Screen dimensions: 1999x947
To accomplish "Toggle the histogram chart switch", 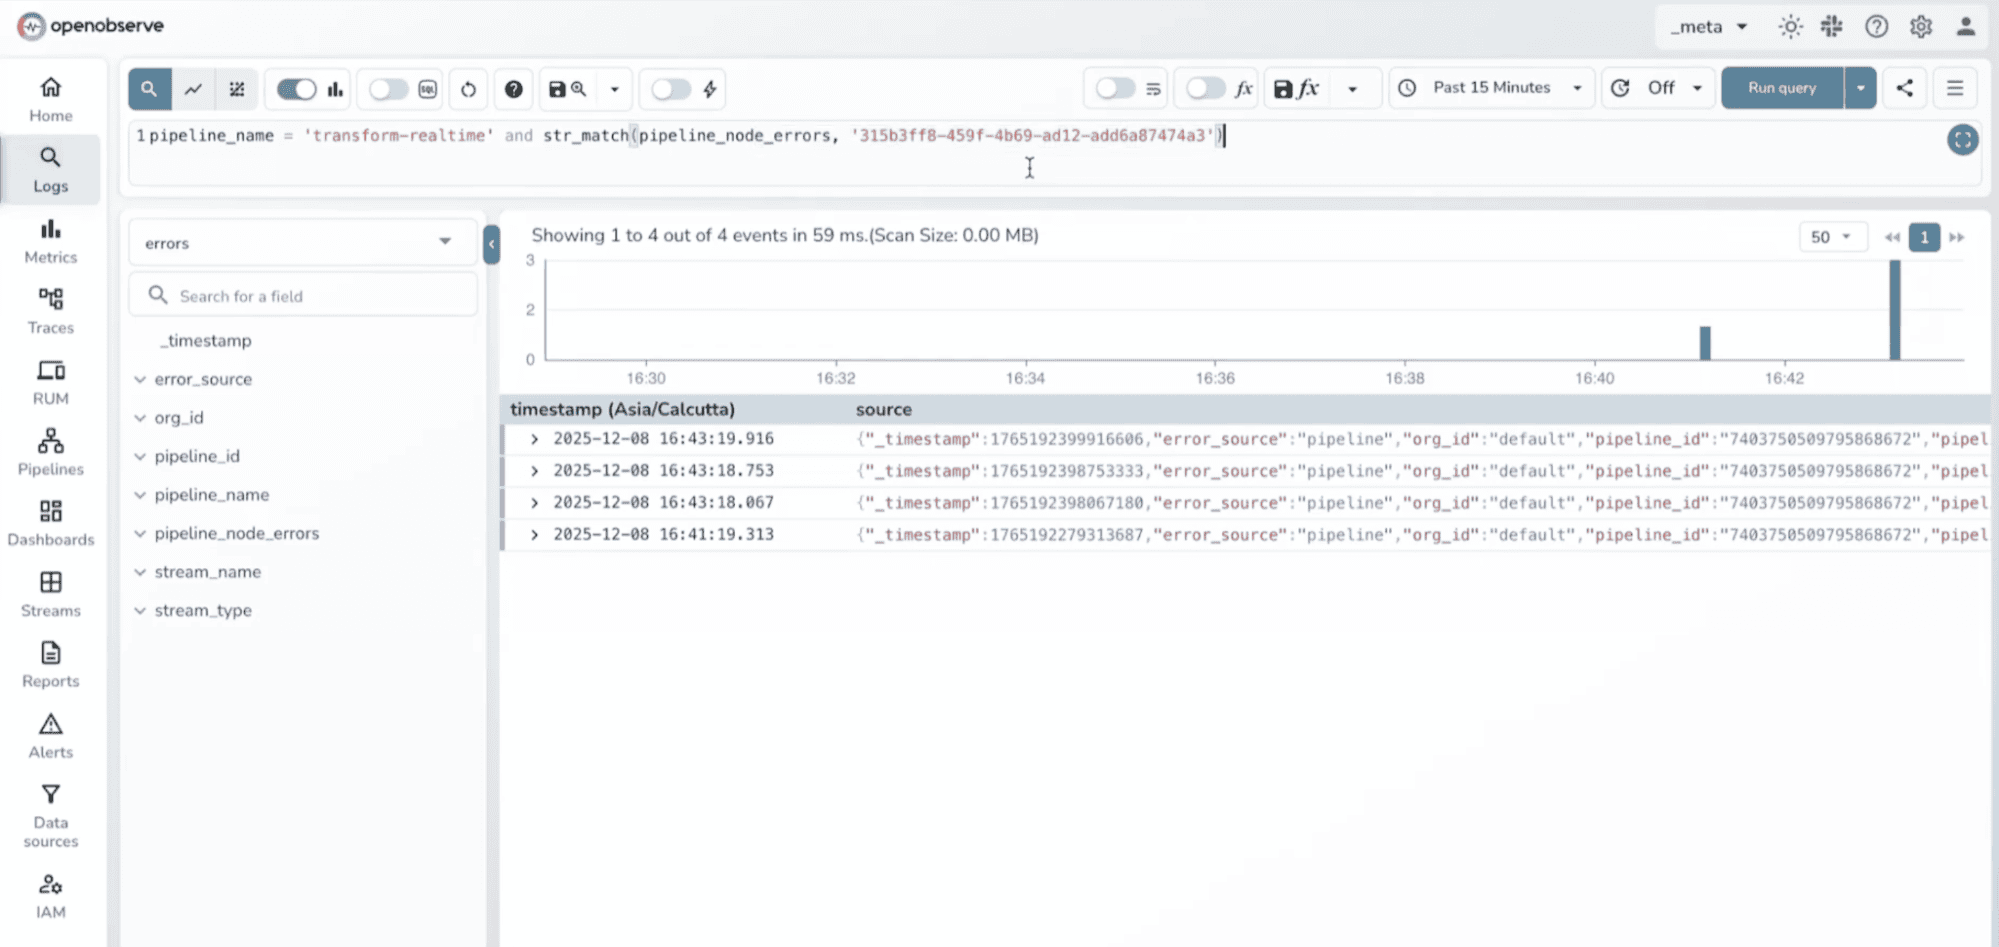I will [x=295, y=89].
